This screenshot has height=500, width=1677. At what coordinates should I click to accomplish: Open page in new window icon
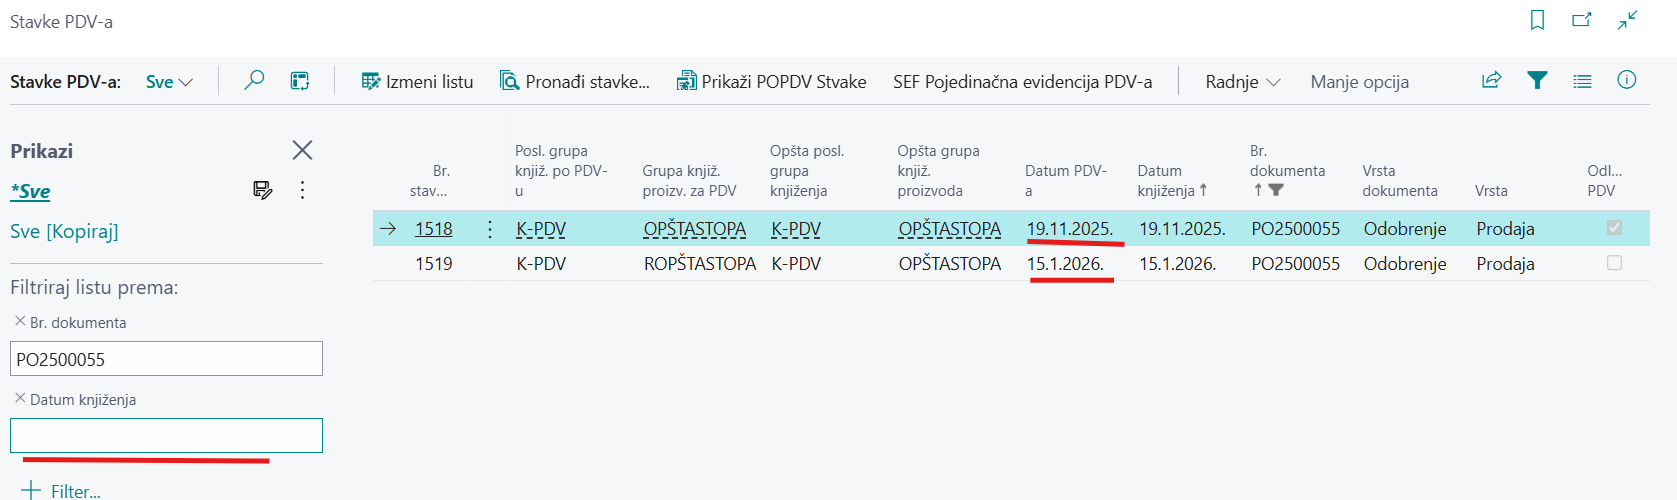(1582, 20)
